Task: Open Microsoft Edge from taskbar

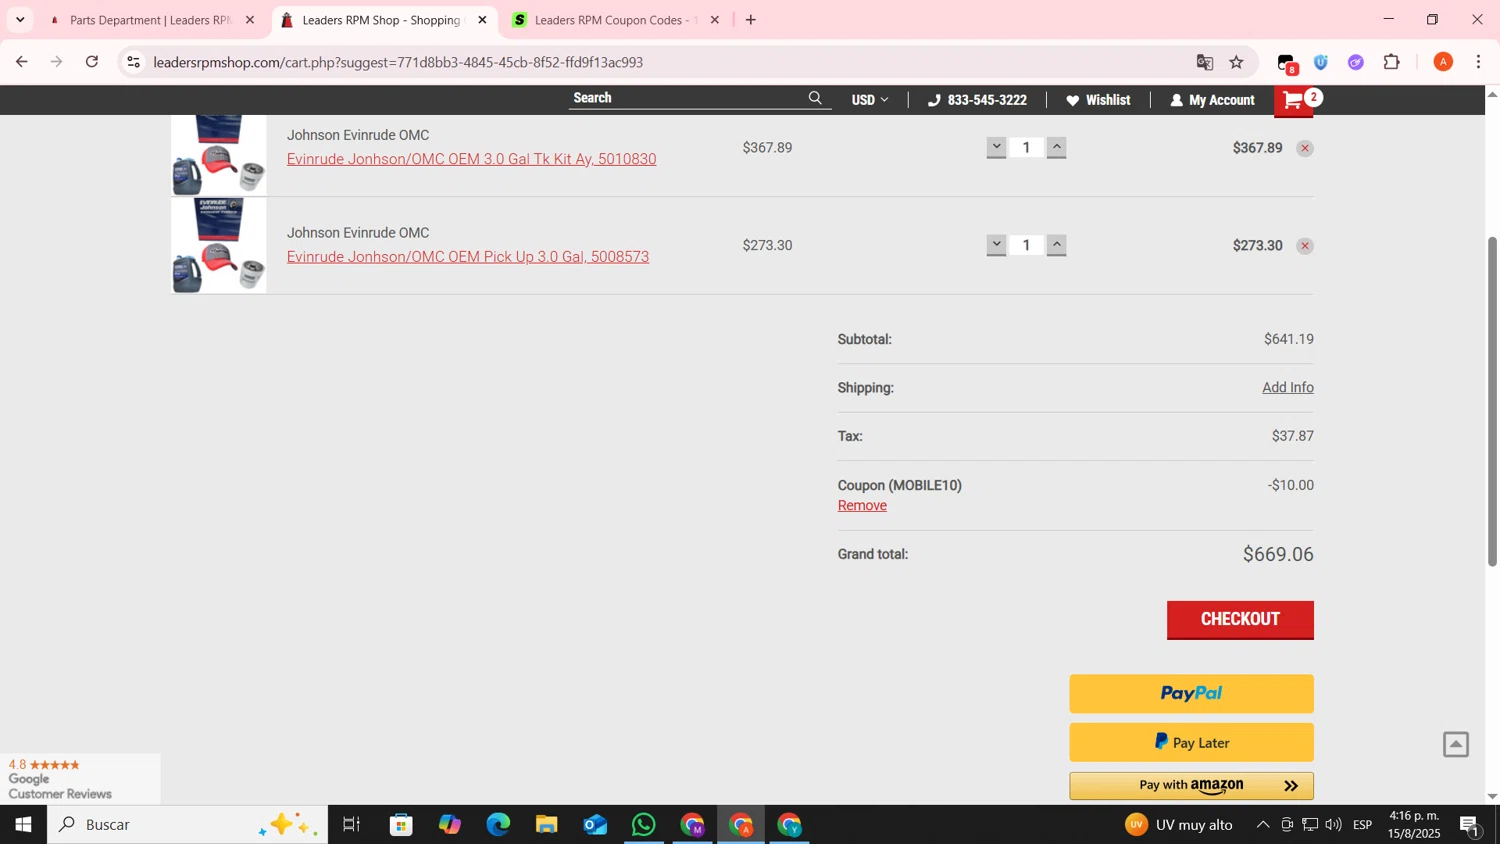Action: tap(498, 825)
